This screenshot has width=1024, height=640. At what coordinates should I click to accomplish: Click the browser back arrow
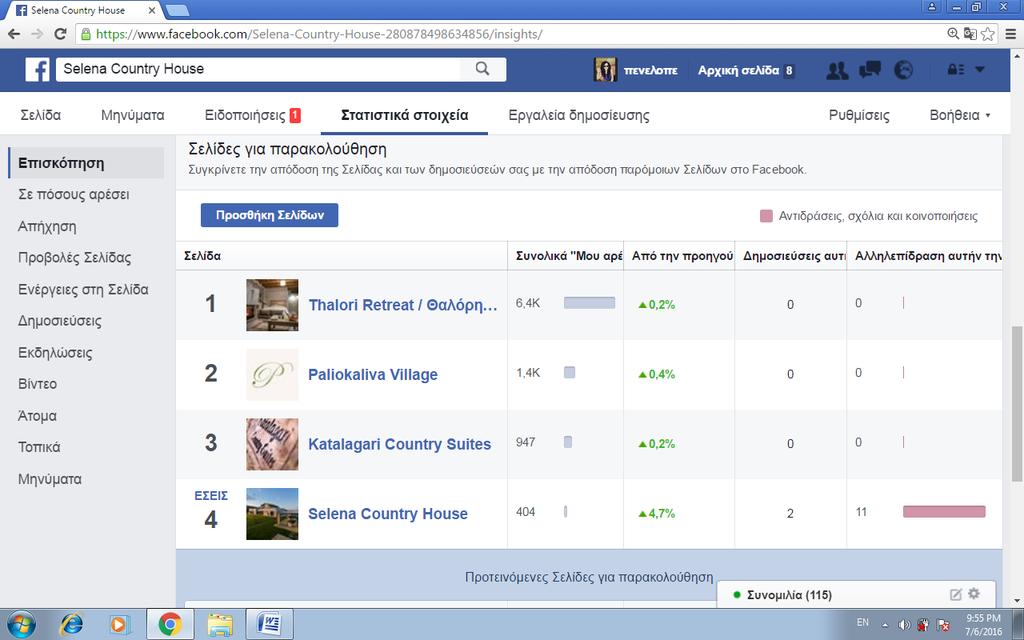tap(14, 34)
